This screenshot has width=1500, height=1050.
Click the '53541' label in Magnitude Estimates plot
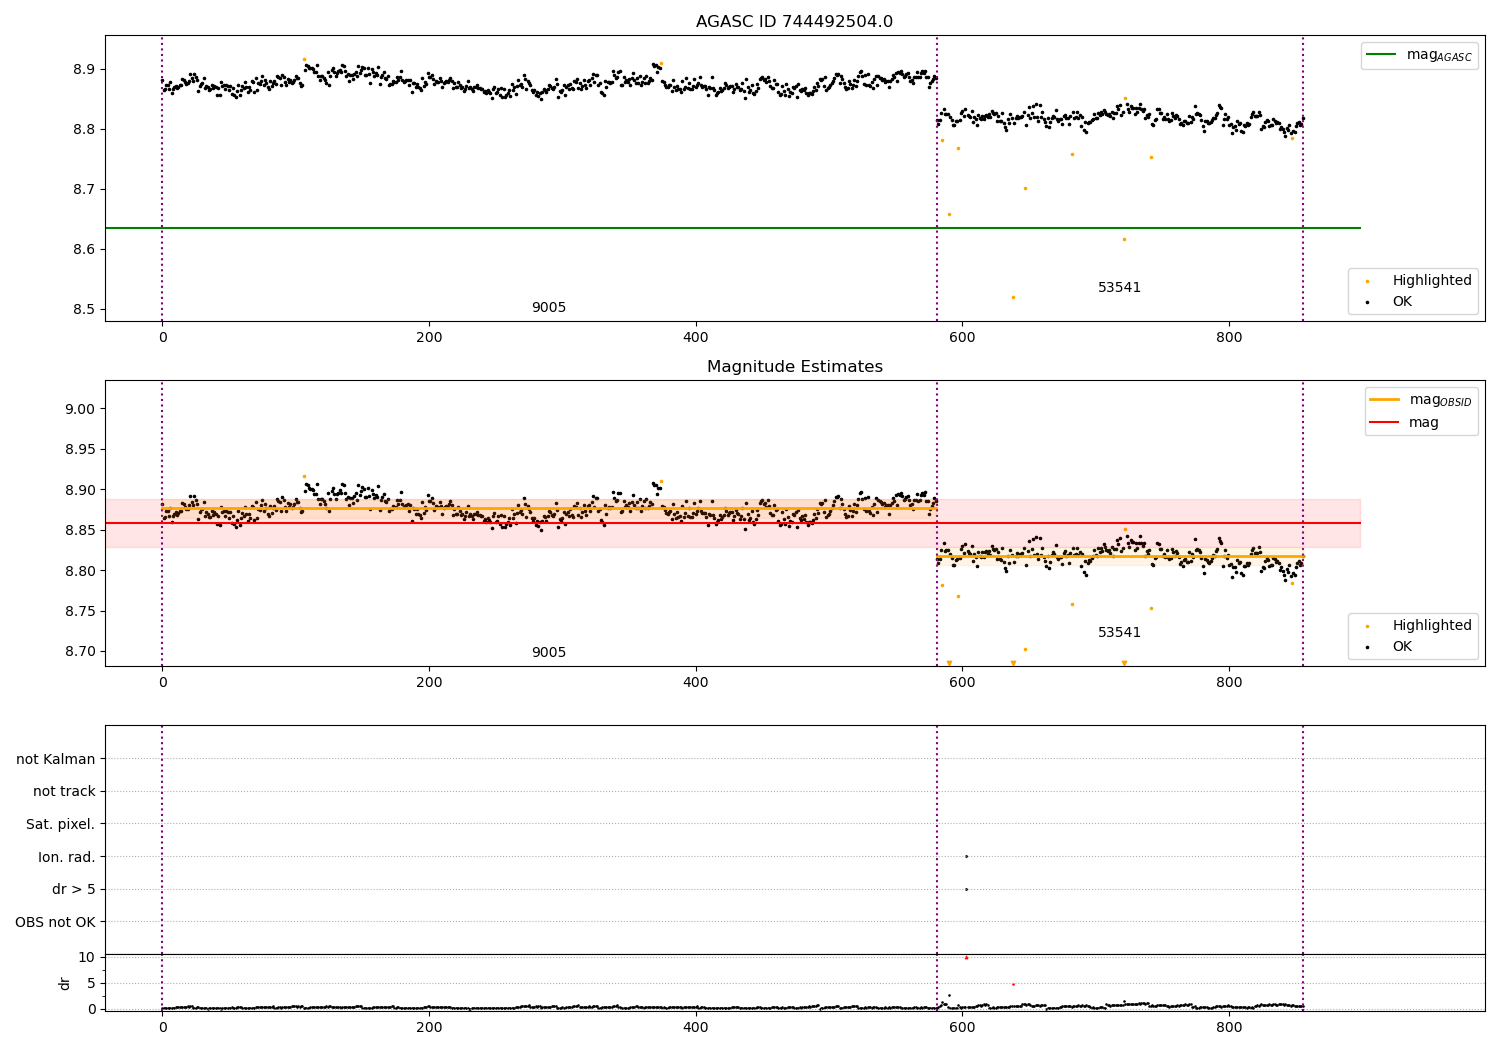click(1119, 633)
